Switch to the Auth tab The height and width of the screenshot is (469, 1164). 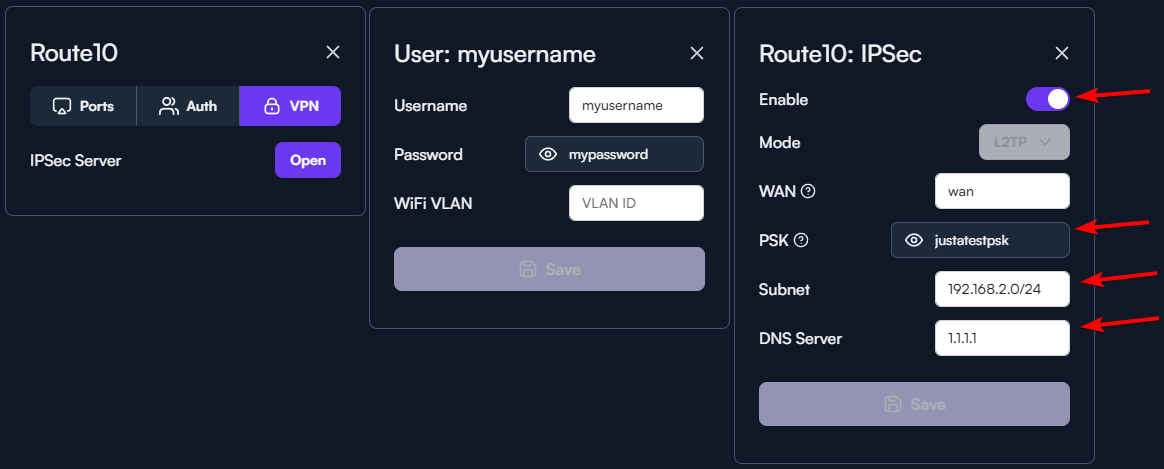[x=188, y=106]
